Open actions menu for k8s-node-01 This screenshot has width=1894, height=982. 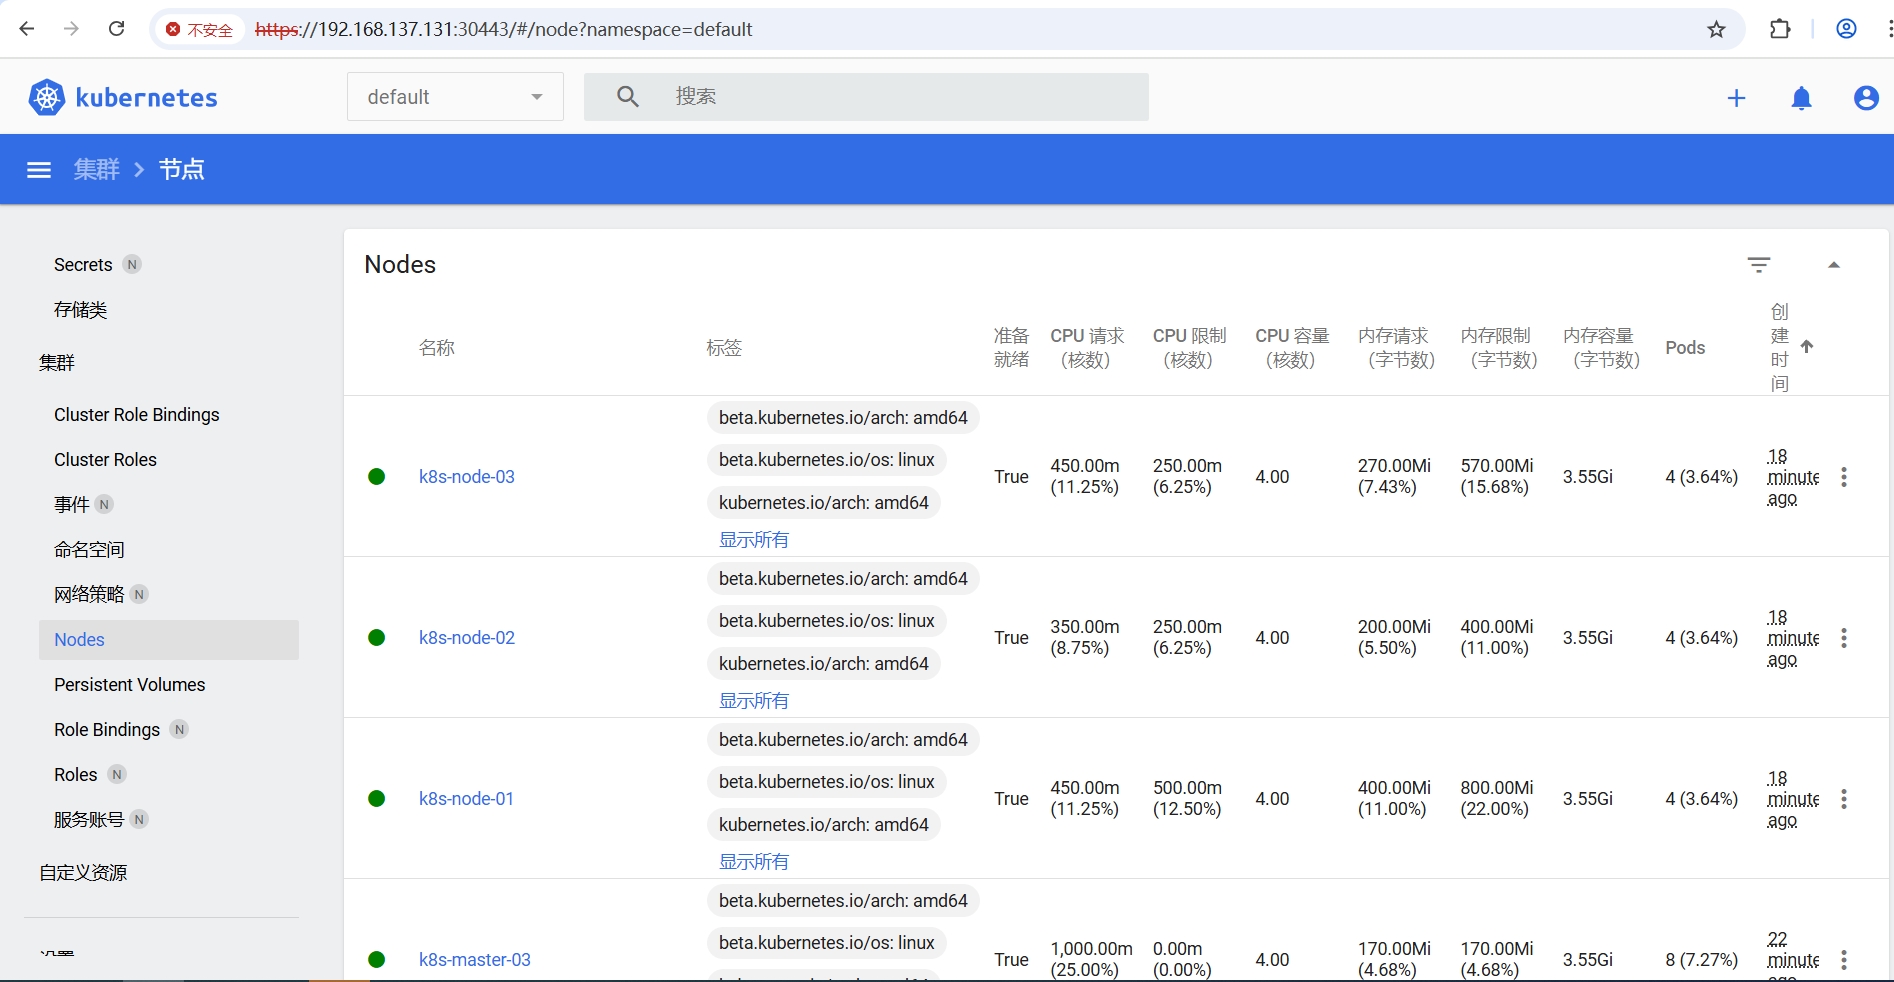1844,799
